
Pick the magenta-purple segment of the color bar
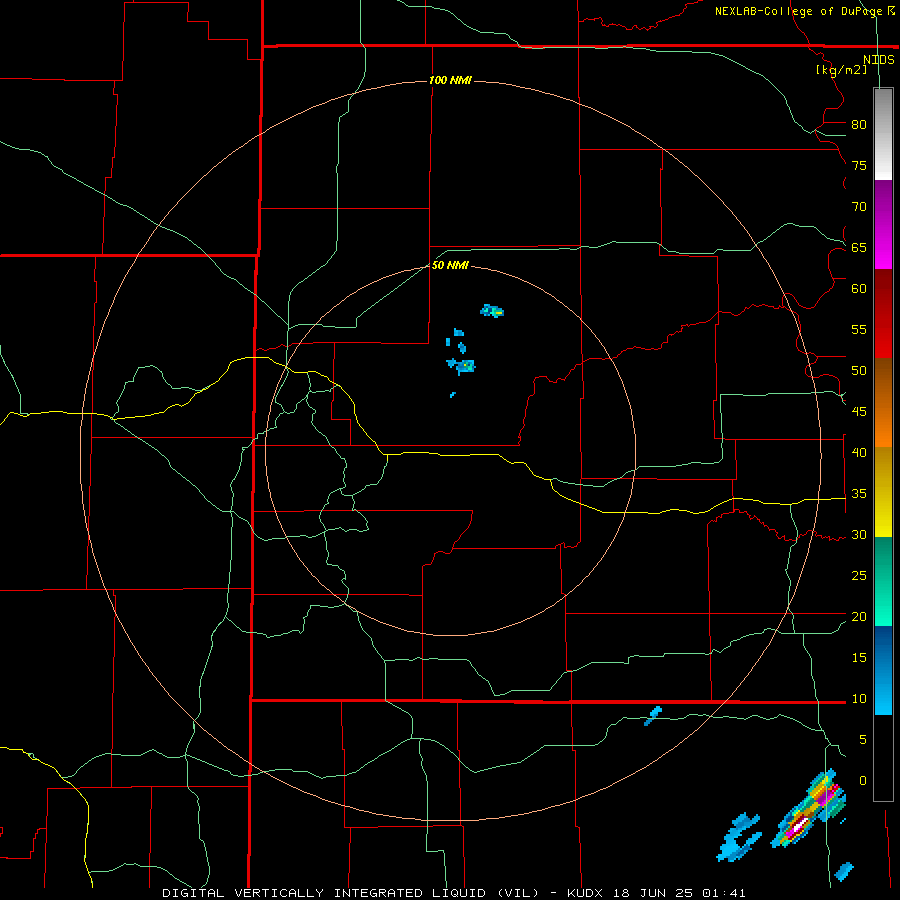click(x=883, y=224)
